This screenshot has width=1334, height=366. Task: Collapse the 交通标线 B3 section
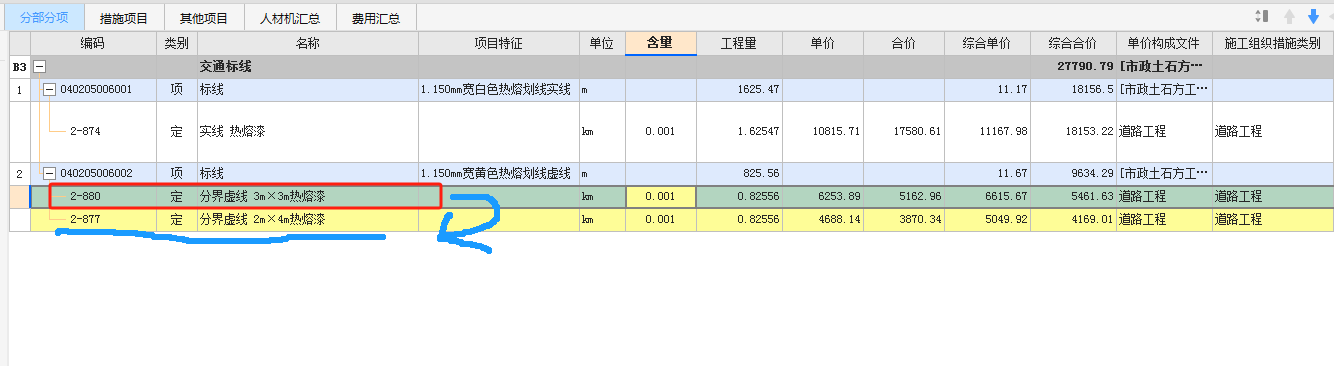click(40, 66)
